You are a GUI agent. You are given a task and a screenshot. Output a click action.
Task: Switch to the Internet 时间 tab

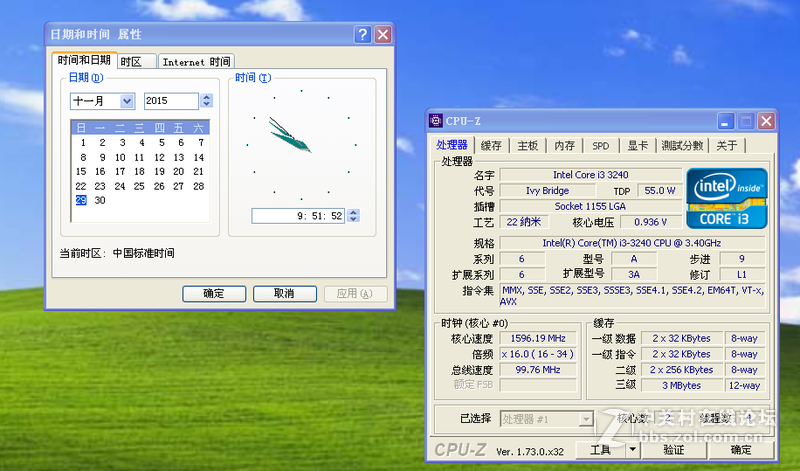coord(196,62)
